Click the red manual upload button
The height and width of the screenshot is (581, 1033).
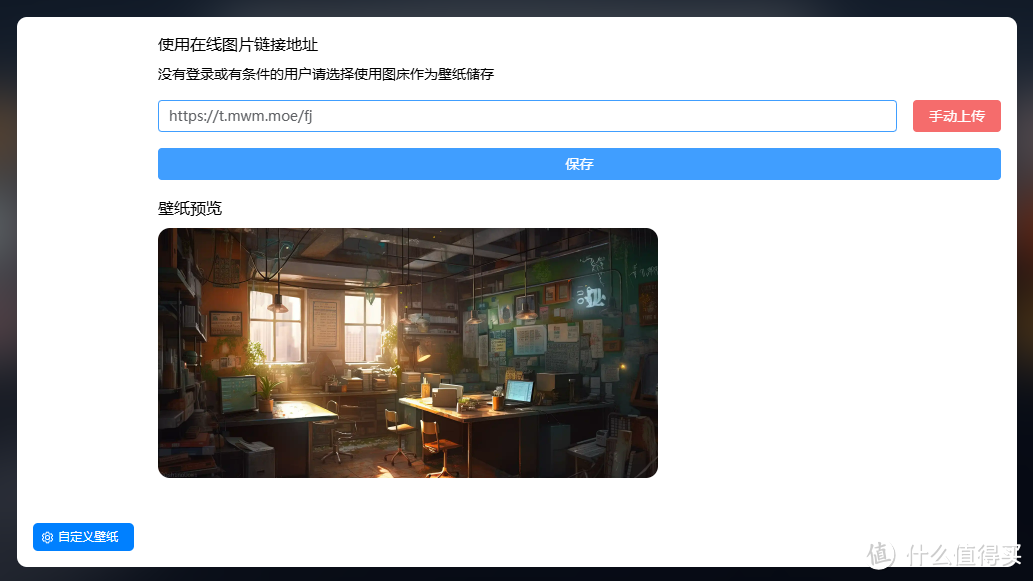(x=956, y=116)
